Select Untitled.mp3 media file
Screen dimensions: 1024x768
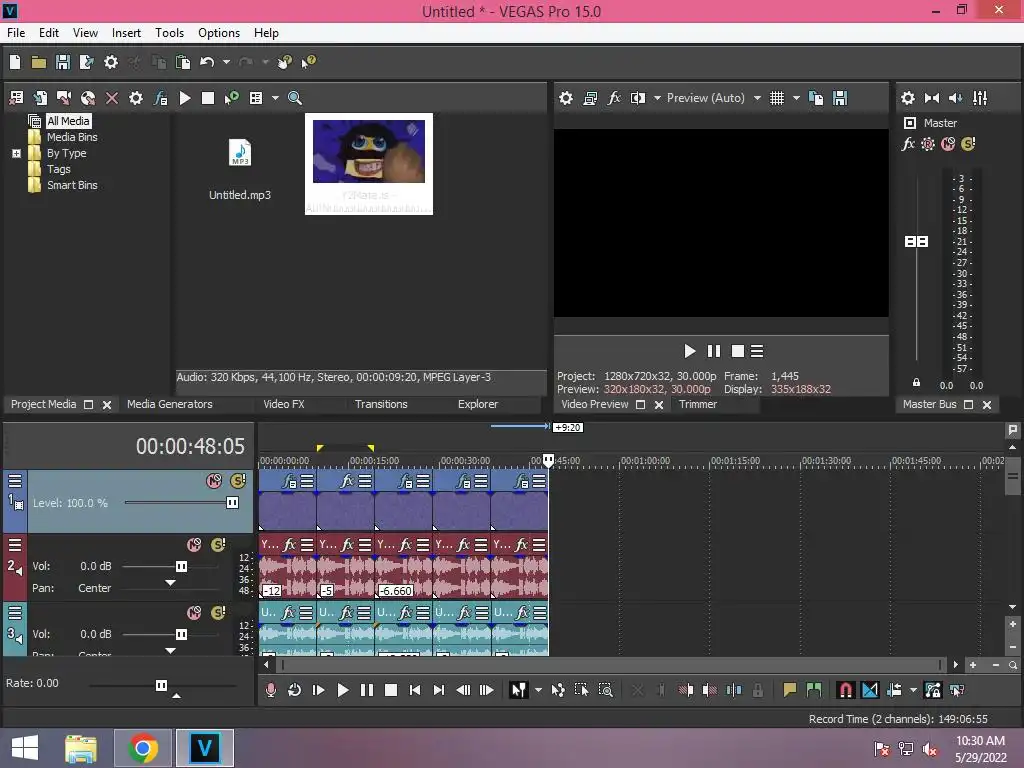pos(240,169)
